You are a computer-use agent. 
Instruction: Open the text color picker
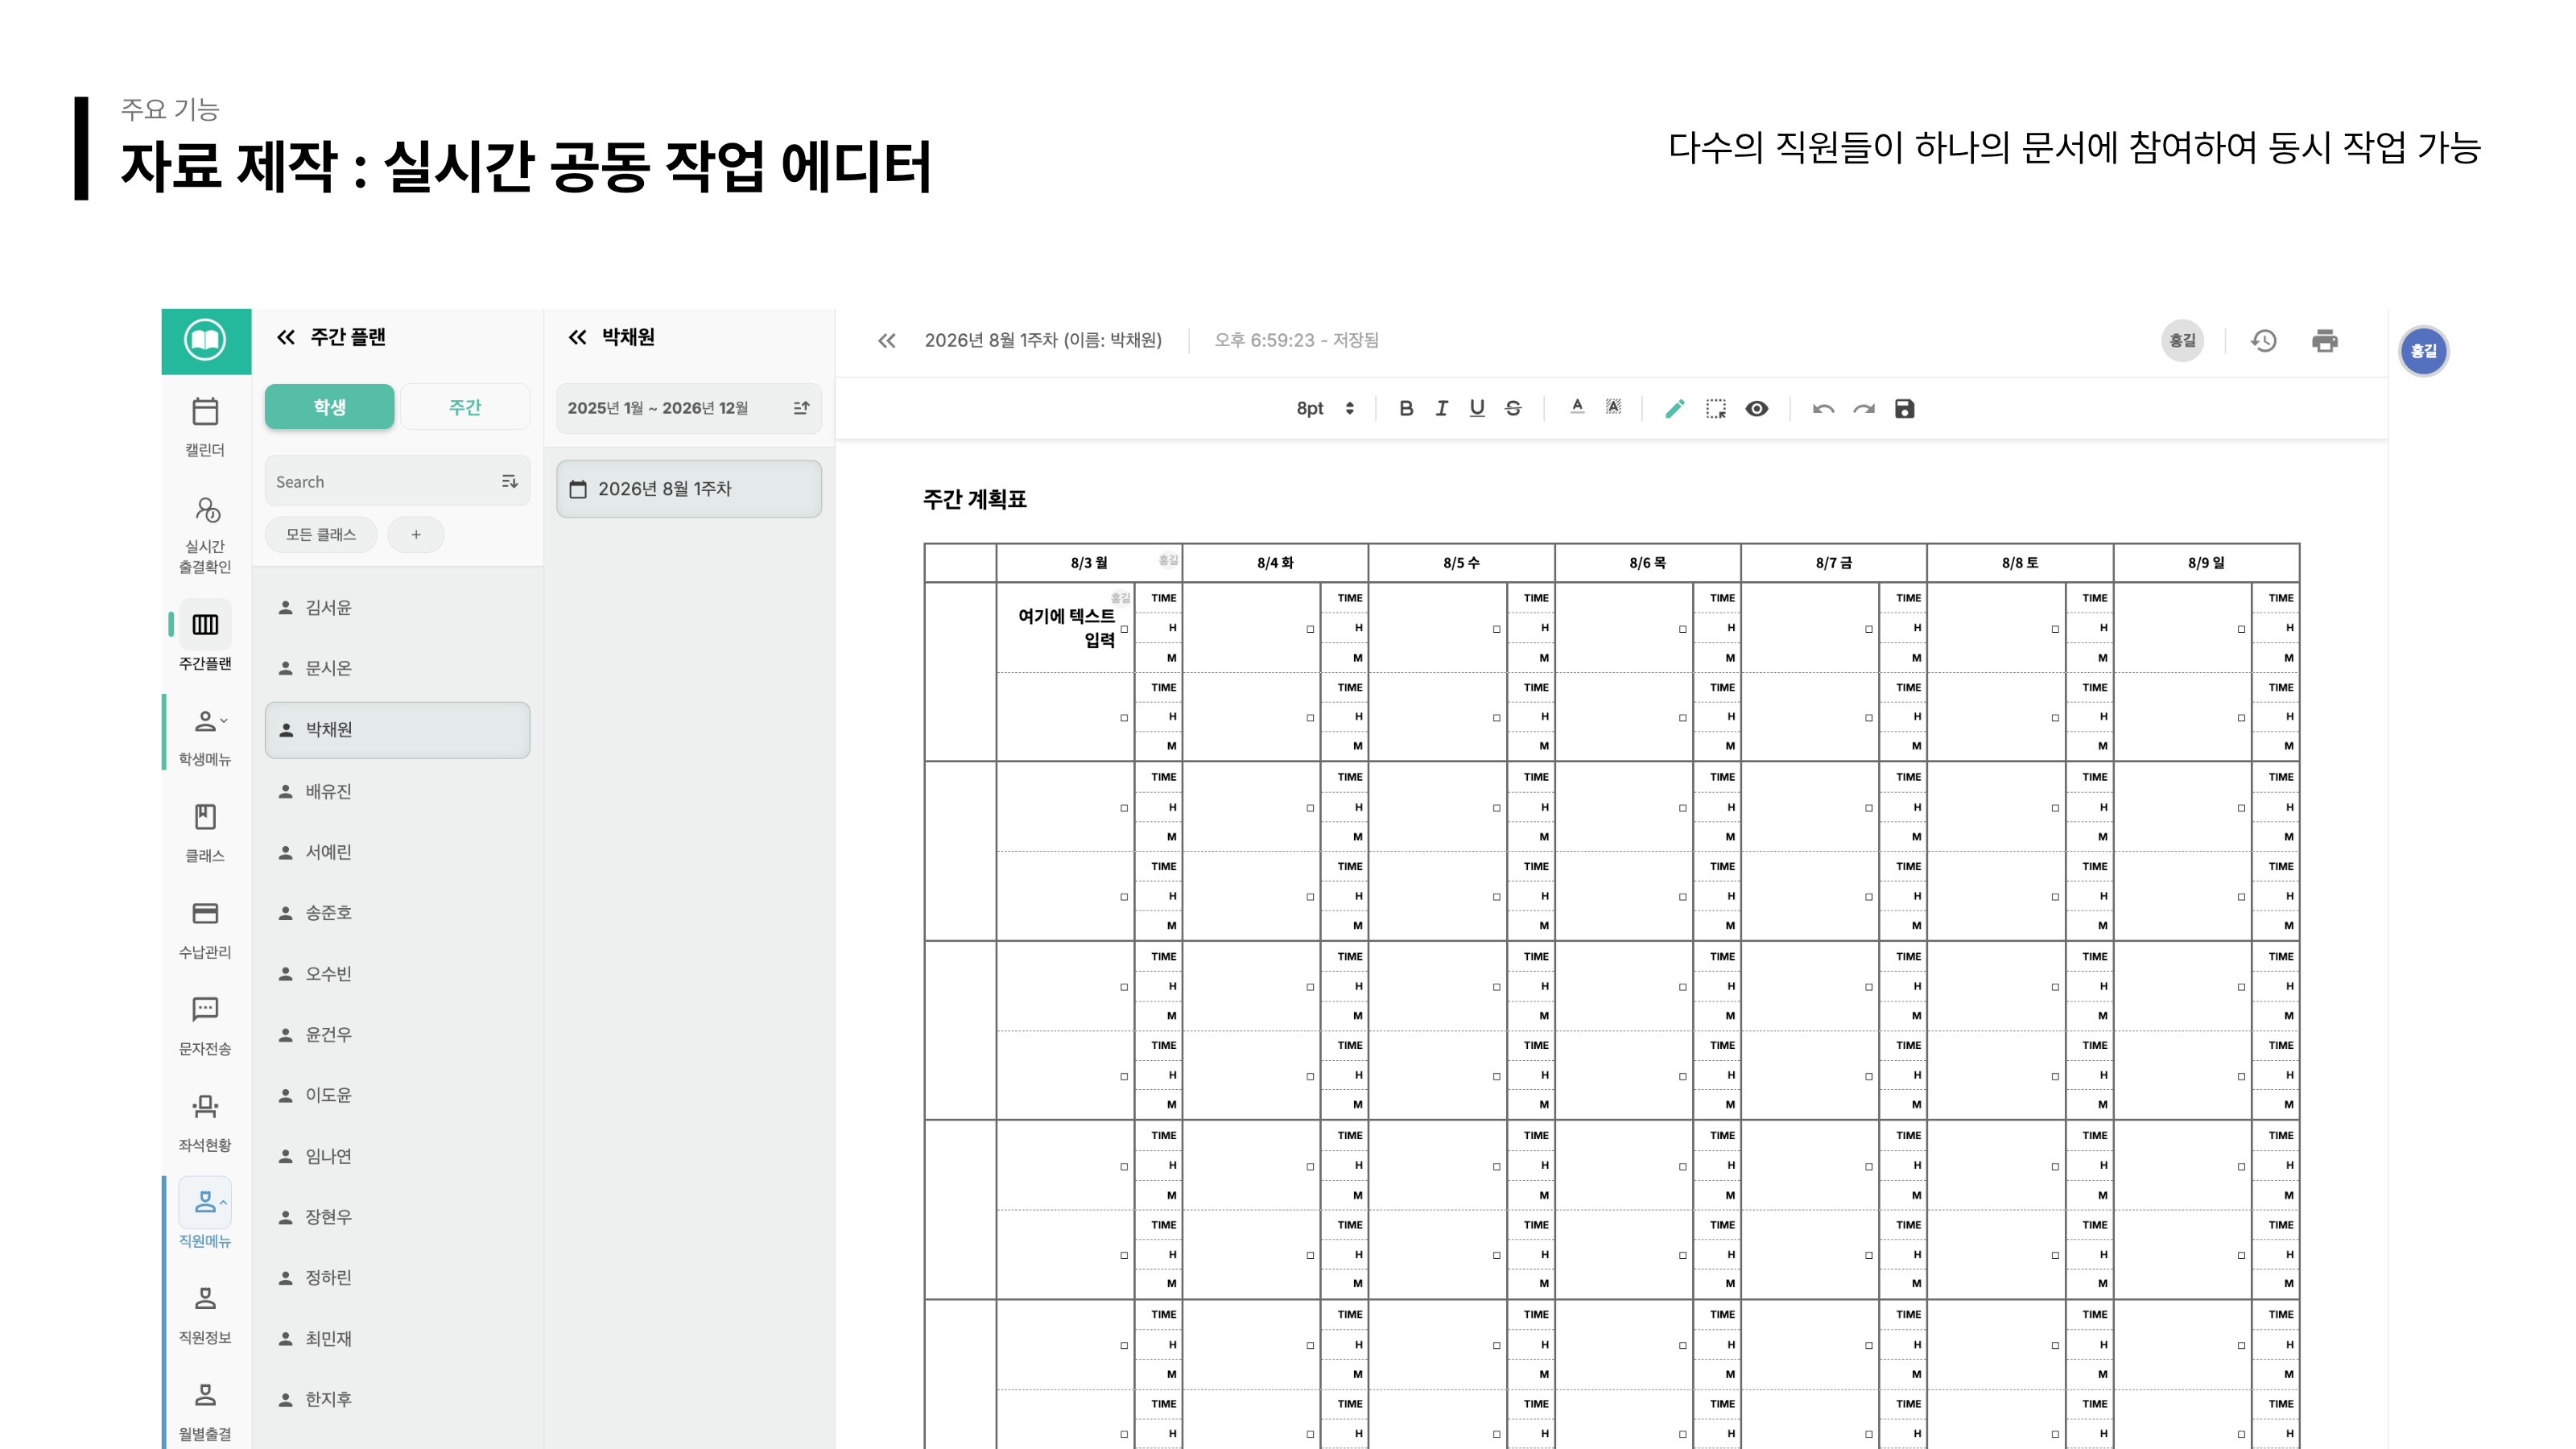click(x=1577, y=407)
